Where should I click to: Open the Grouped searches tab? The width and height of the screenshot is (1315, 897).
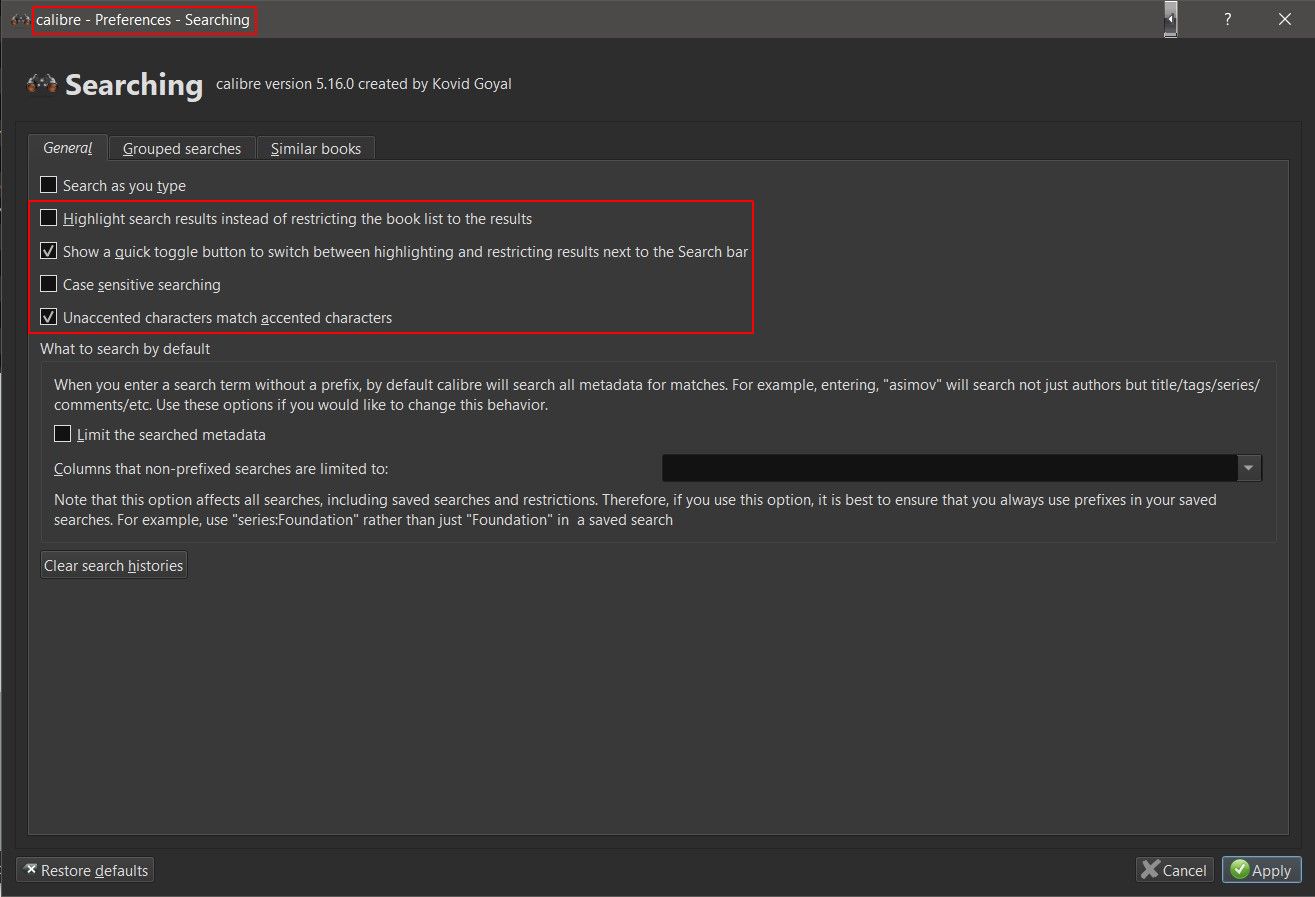point(182,149)
